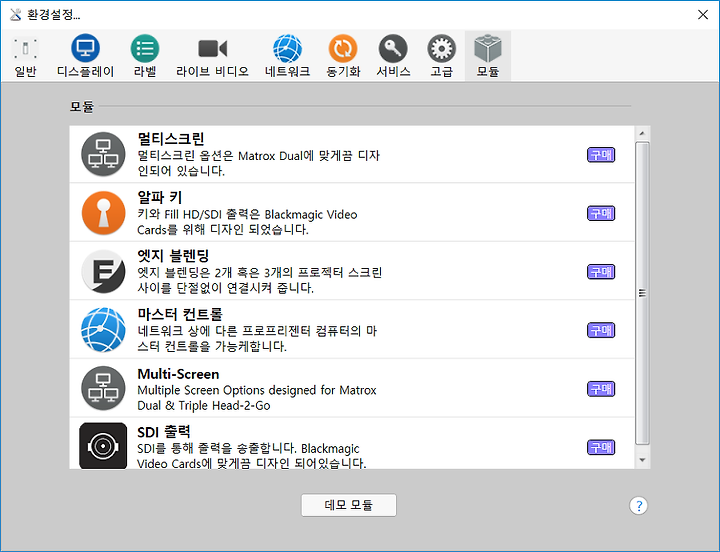Open the 일반 preferences tab
720x552 pixels.
25,56
